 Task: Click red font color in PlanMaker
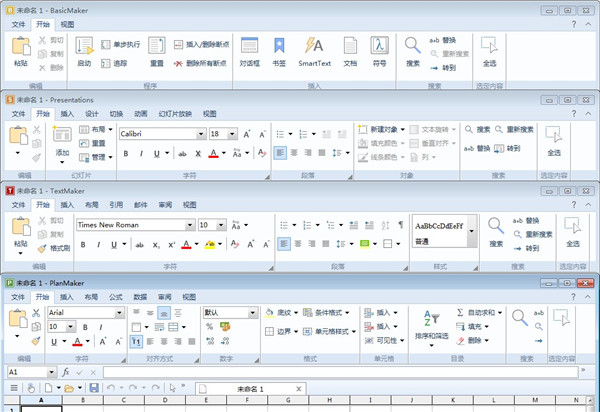[77, 341]
